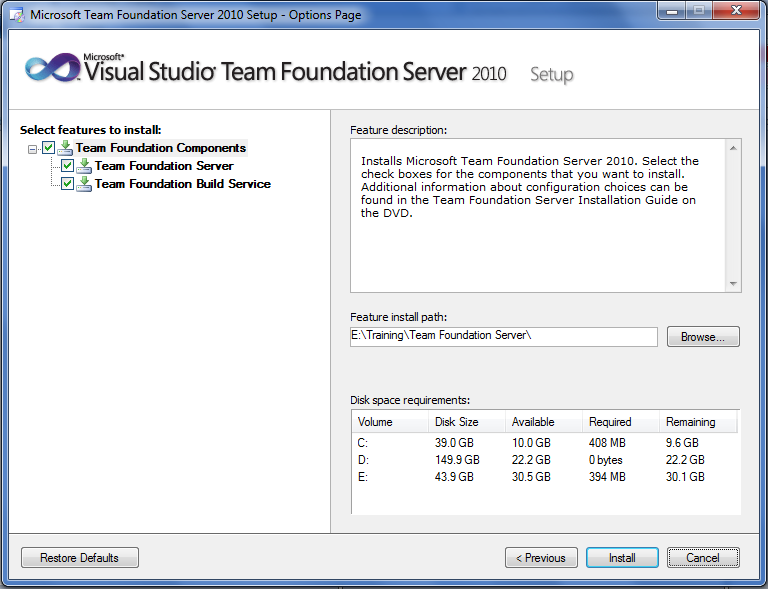Click the 43.9 GB disk size cell
The image size is (768, 589).
pyautogui.click(x=454, y=477)
